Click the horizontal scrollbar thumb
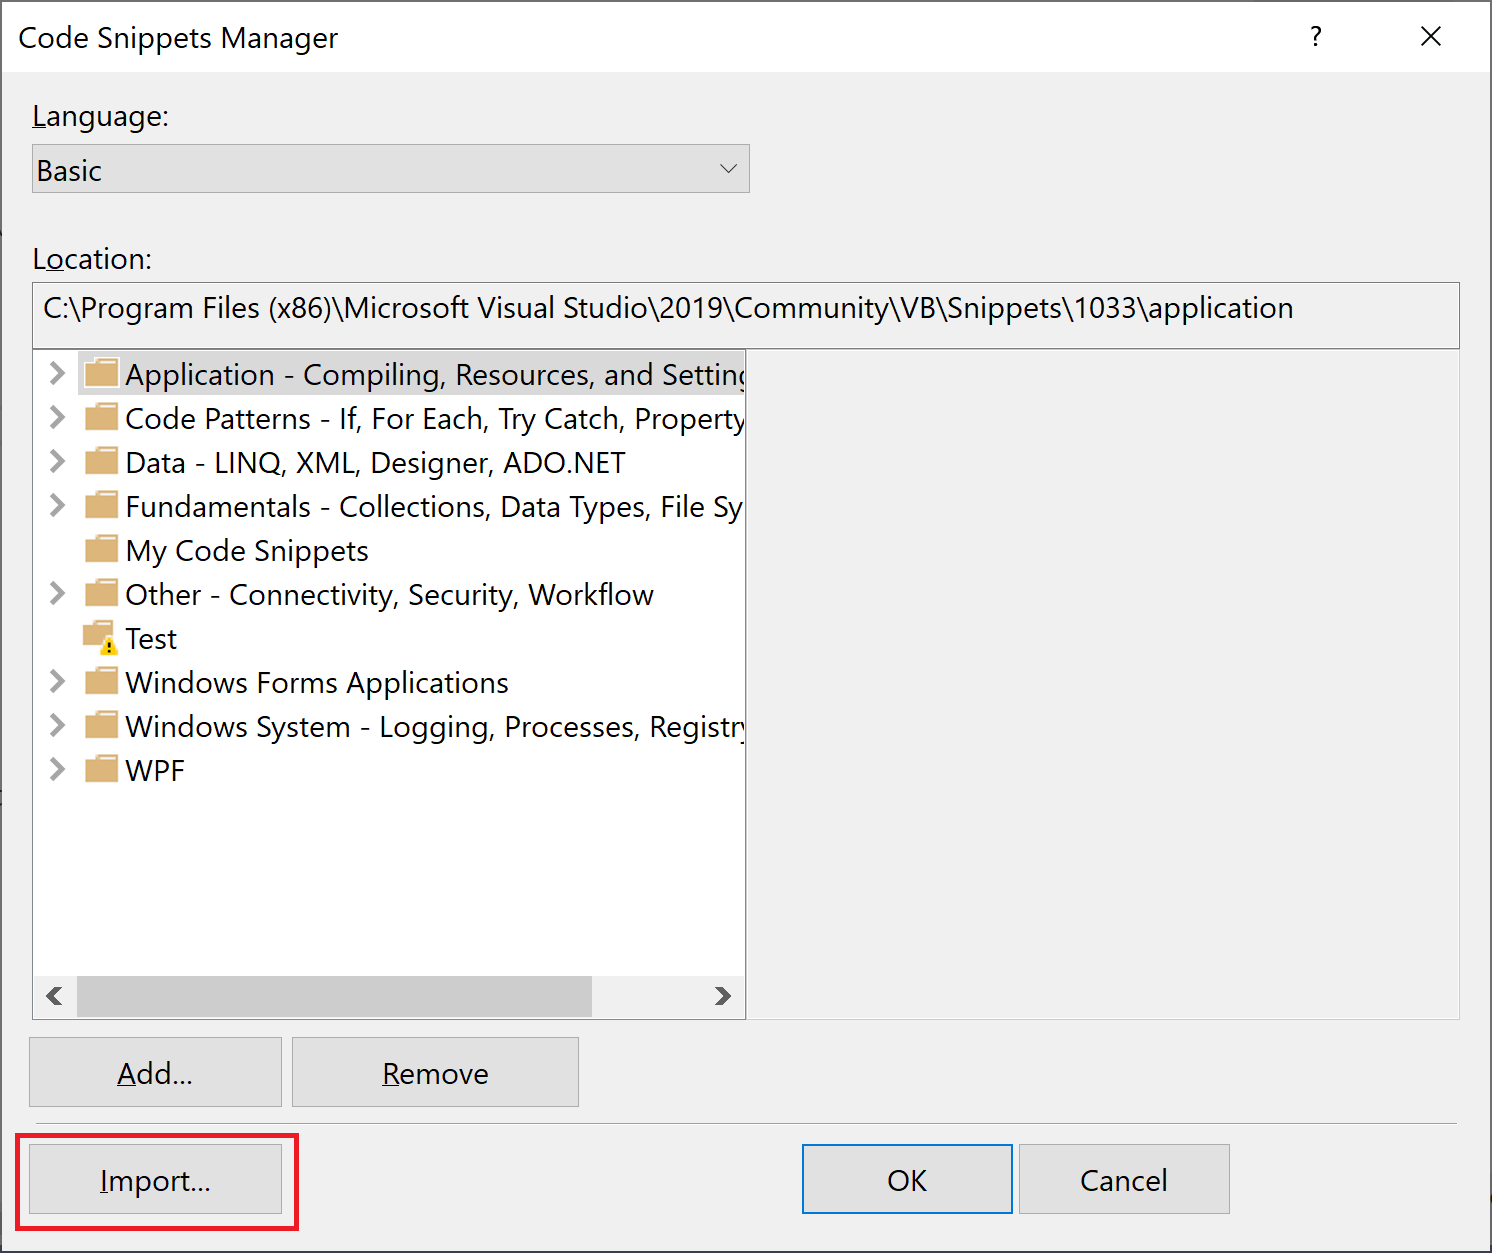 334,996
